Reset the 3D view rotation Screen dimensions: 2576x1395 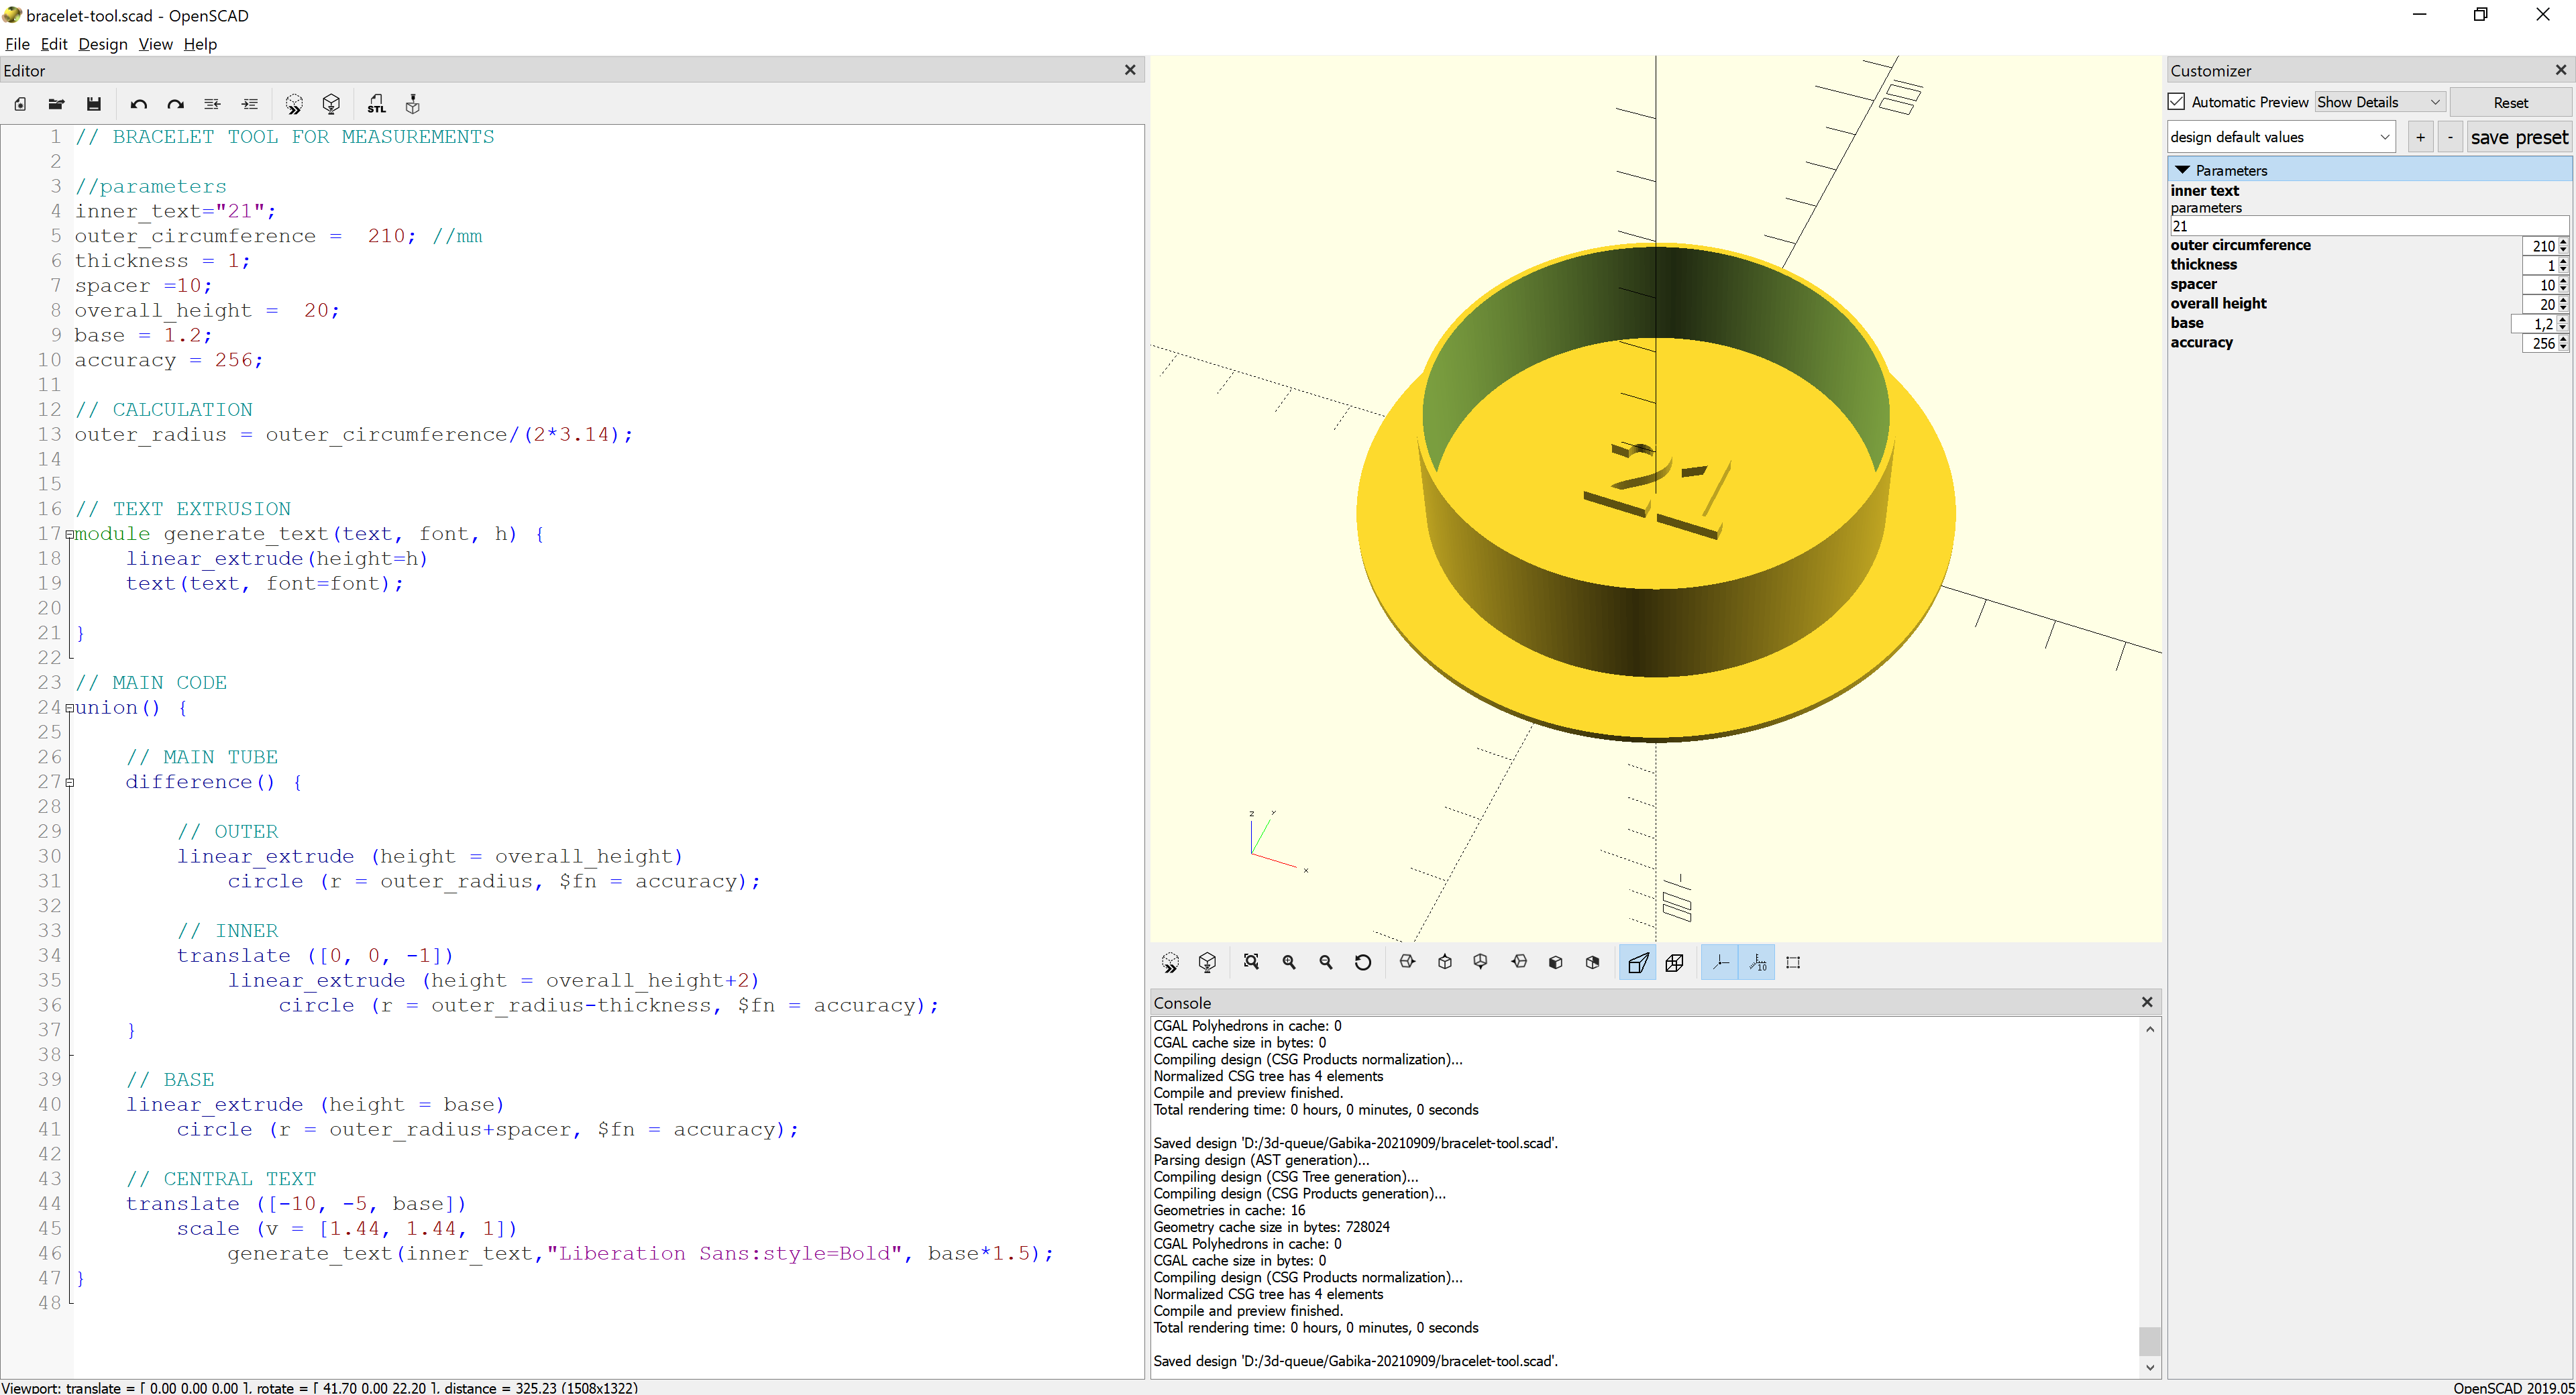point(1363,962)
